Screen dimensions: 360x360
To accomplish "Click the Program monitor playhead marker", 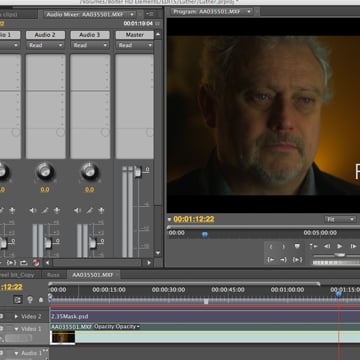I will point(205,235).
